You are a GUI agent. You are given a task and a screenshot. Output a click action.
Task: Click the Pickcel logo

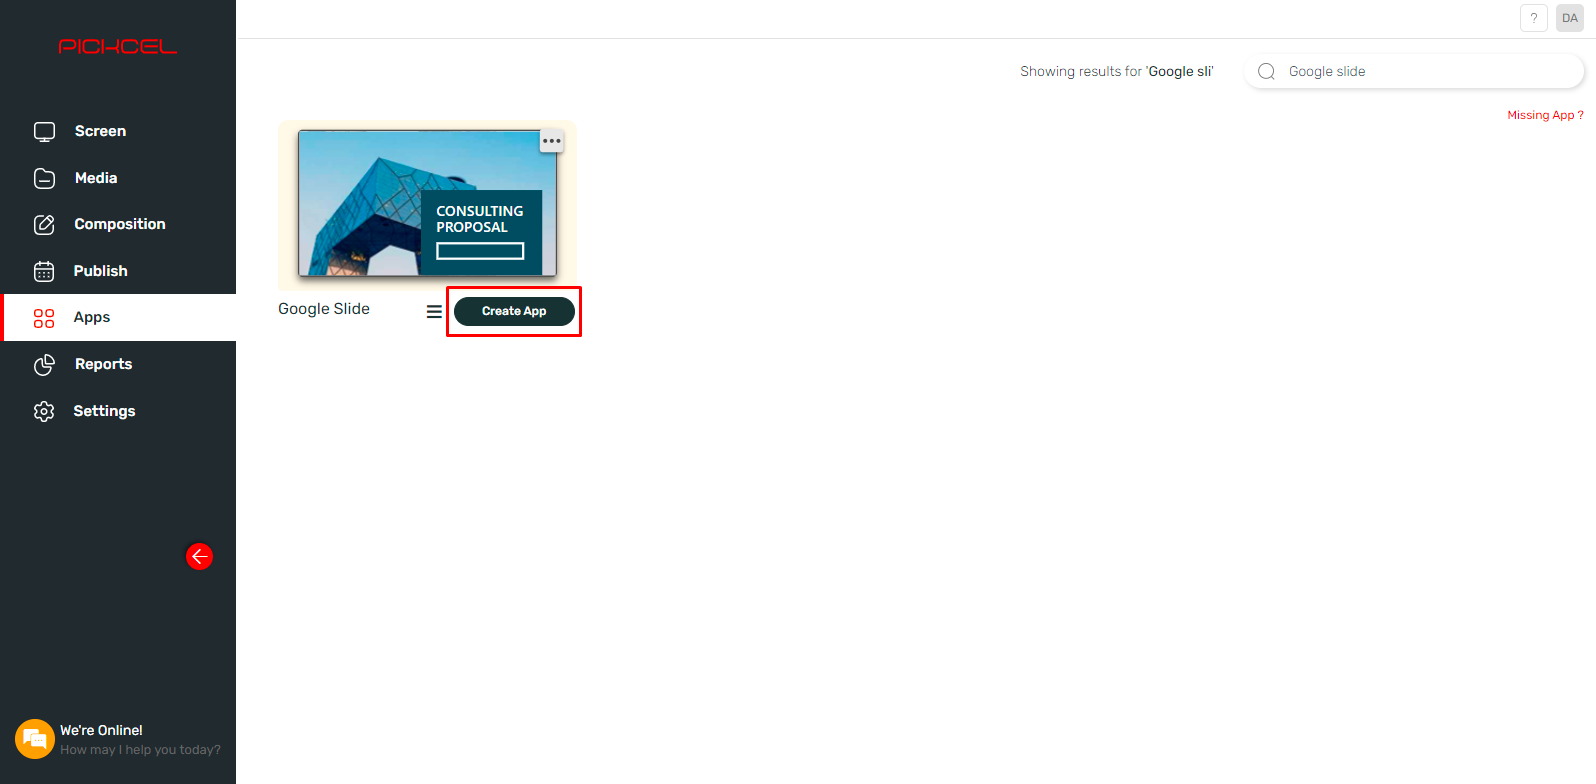pyautogui.click(x=118, y=46)
